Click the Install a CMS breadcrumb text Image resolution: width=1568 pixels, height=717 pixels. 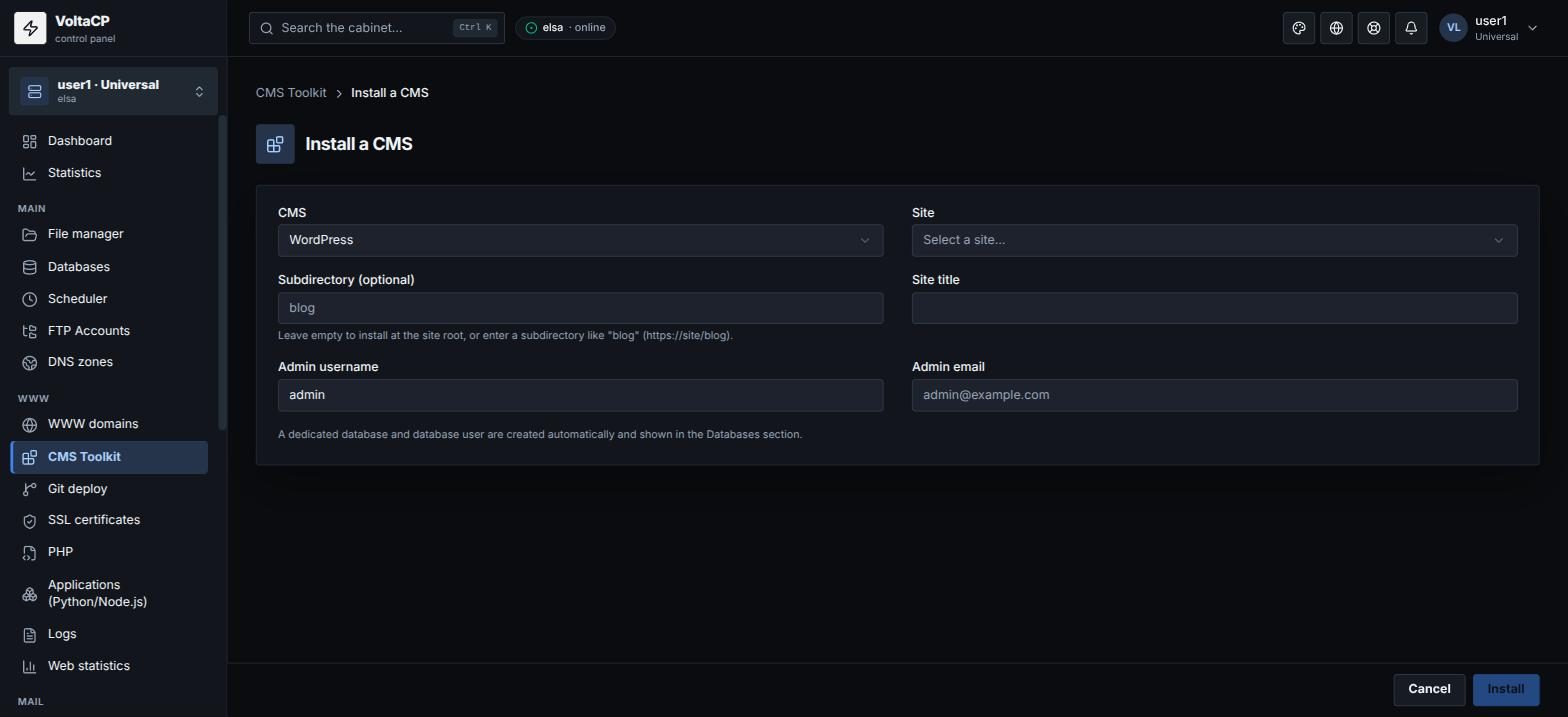390,93
